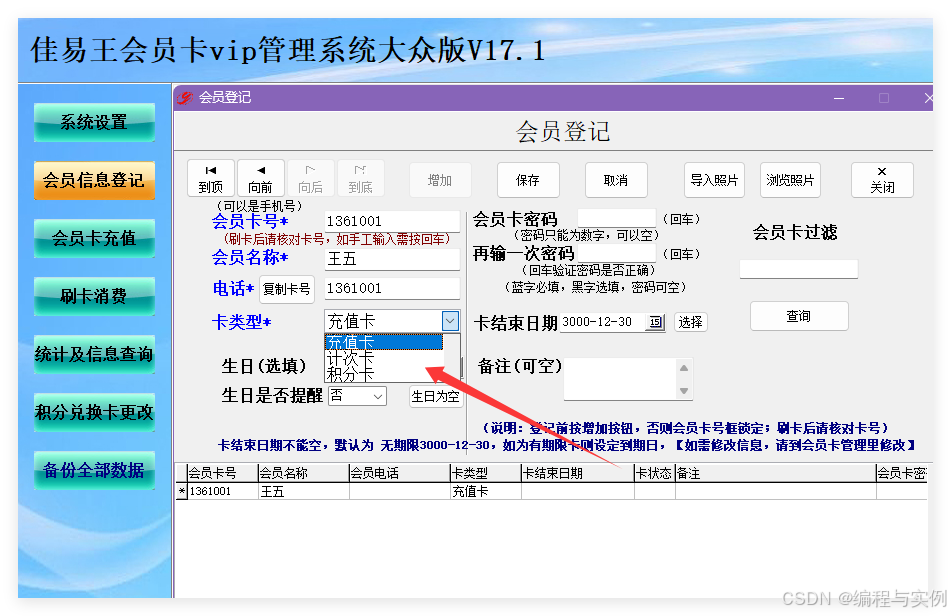
Task: Go to 会员卡充值 in sidebar
Action: (x=94, y=238)
